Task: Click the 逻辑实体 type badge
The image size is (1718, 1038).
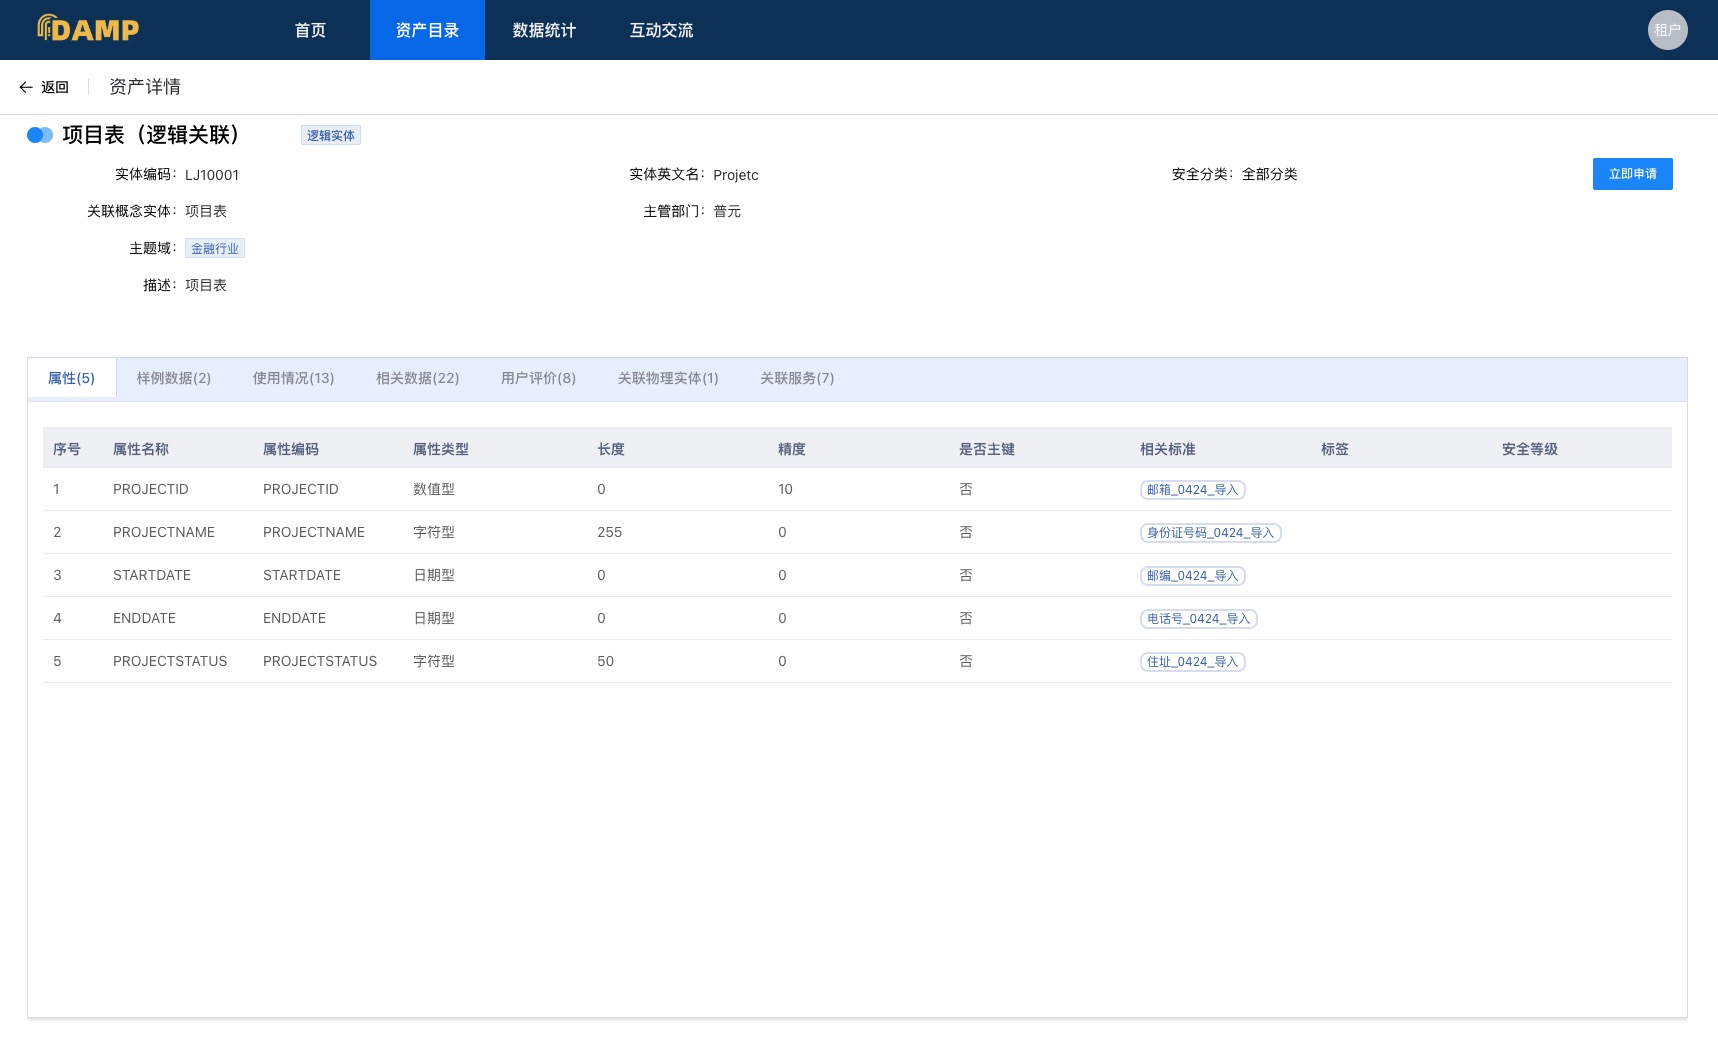Action: point(330,136)
